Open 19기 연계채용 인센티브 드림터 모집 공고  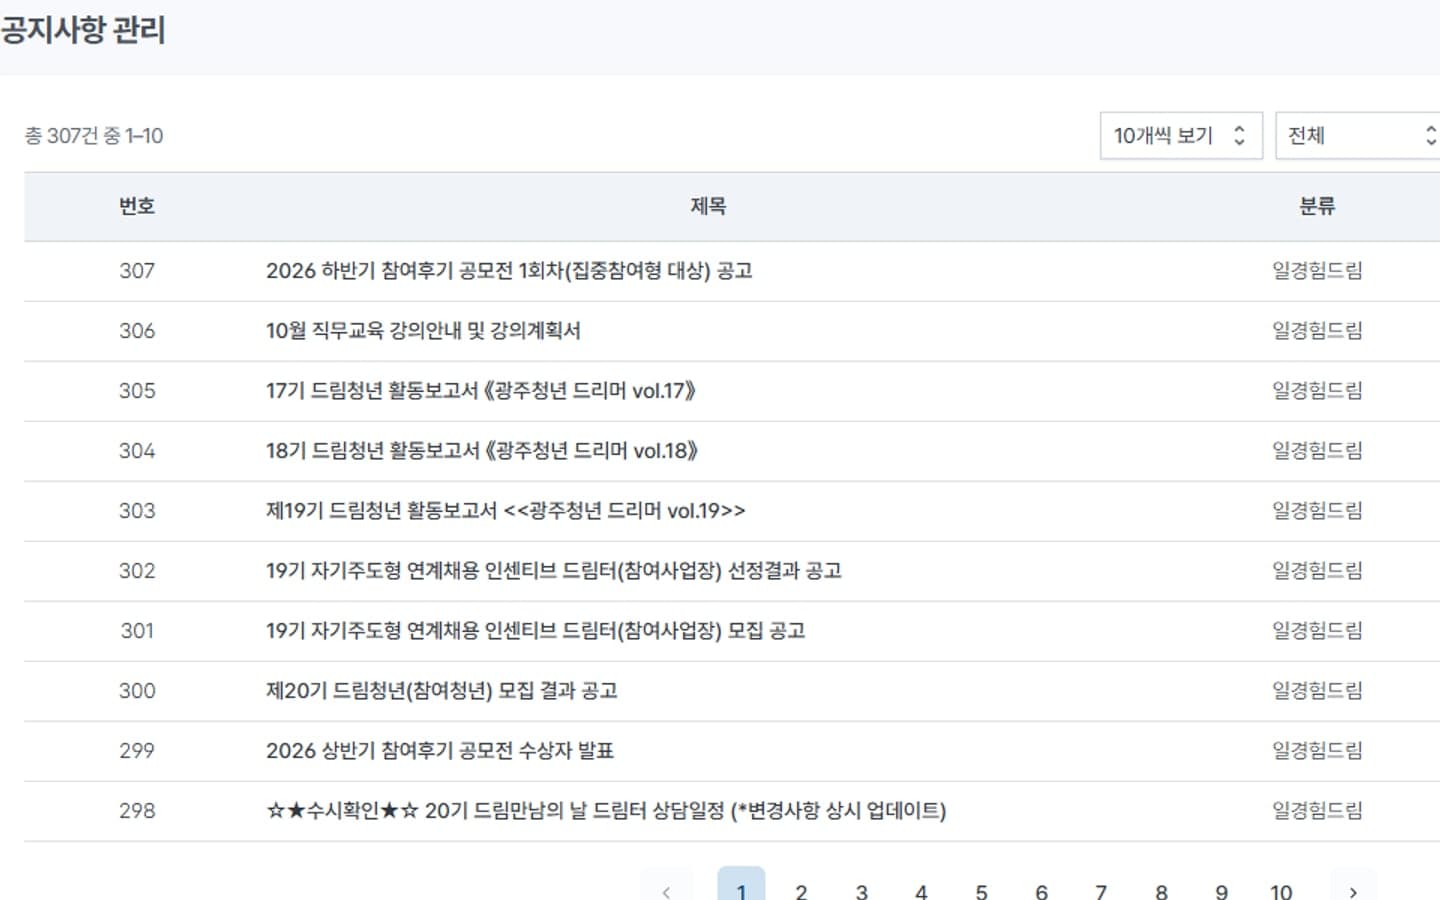pos(536,631)
